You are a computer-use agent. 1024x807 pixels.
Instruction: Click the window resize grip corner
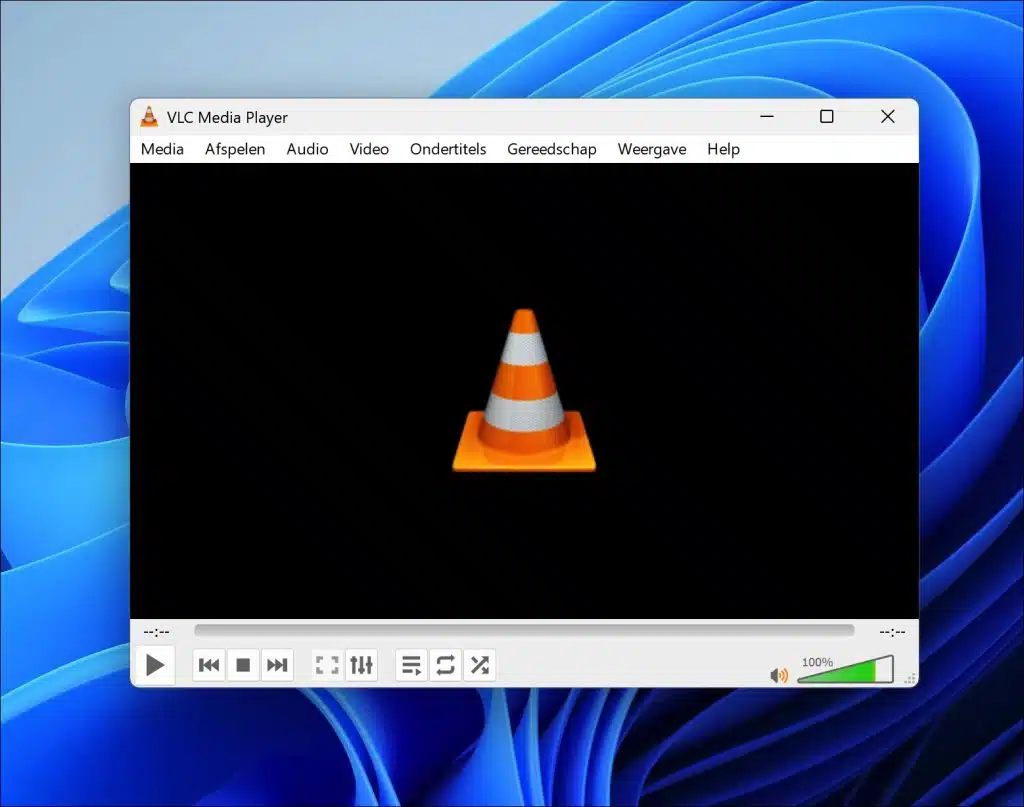coord(910,679)
